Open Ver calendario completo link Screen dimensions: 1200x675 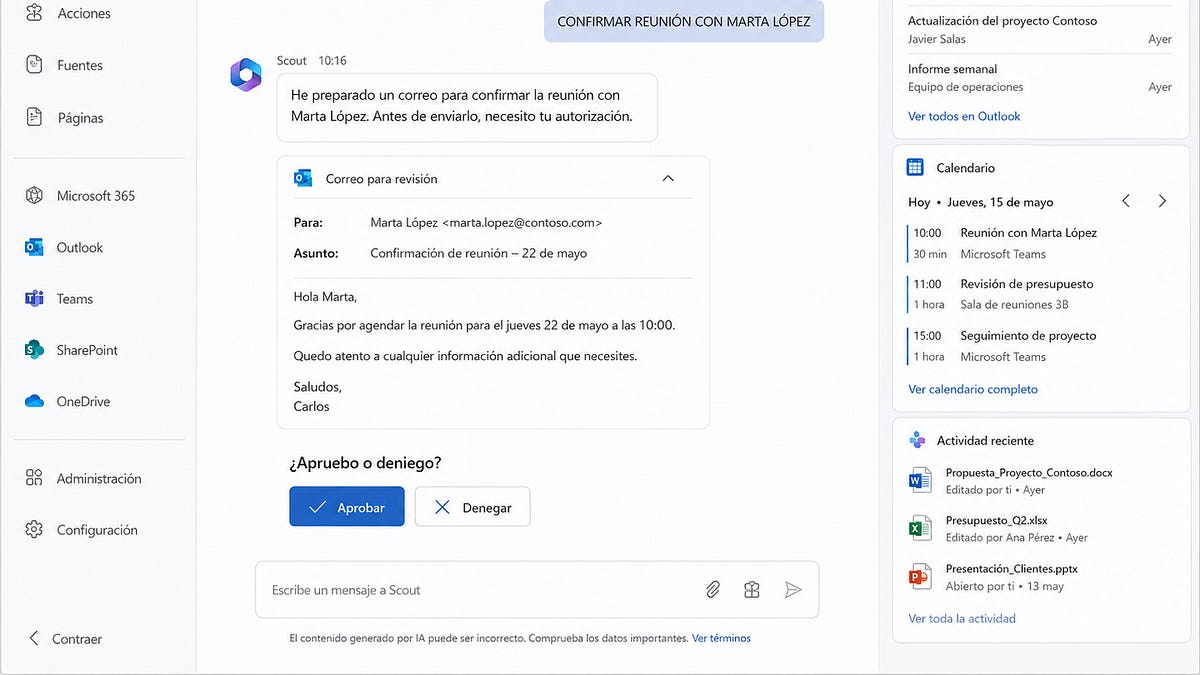[973, 389]
